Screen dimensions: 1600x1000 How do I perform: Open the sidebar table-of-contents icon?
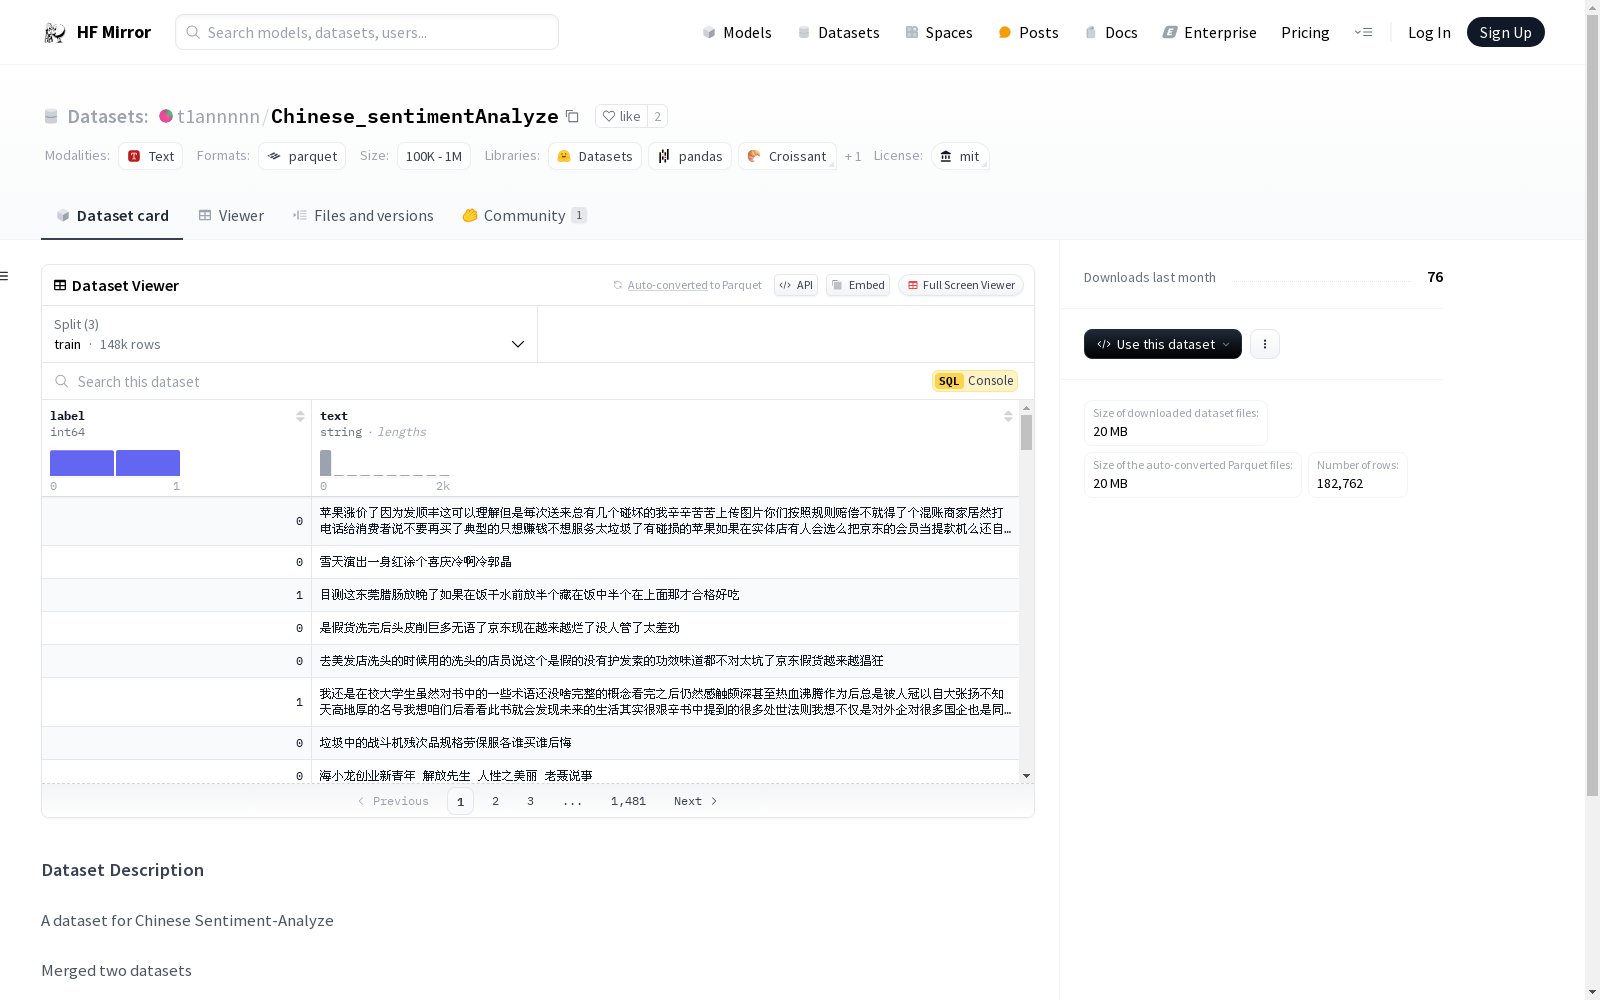[x=5, y=276]
